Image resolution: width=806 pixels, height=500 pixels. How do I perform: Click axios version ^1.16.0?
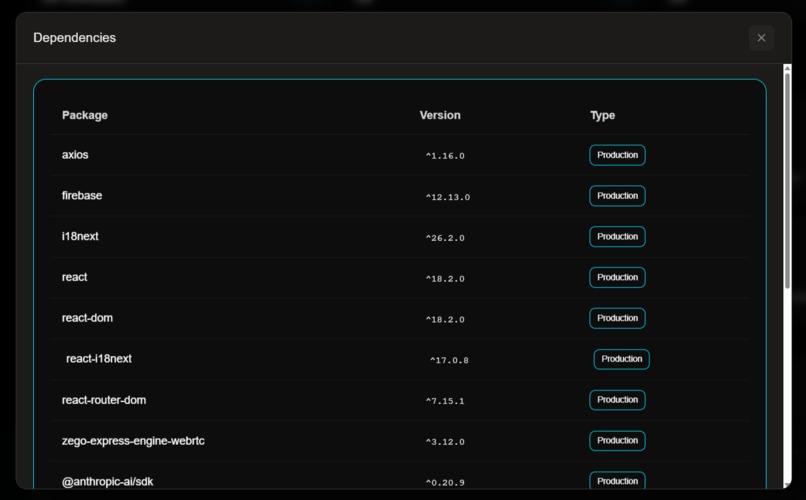pyautogui.click(x=445, y=156)
